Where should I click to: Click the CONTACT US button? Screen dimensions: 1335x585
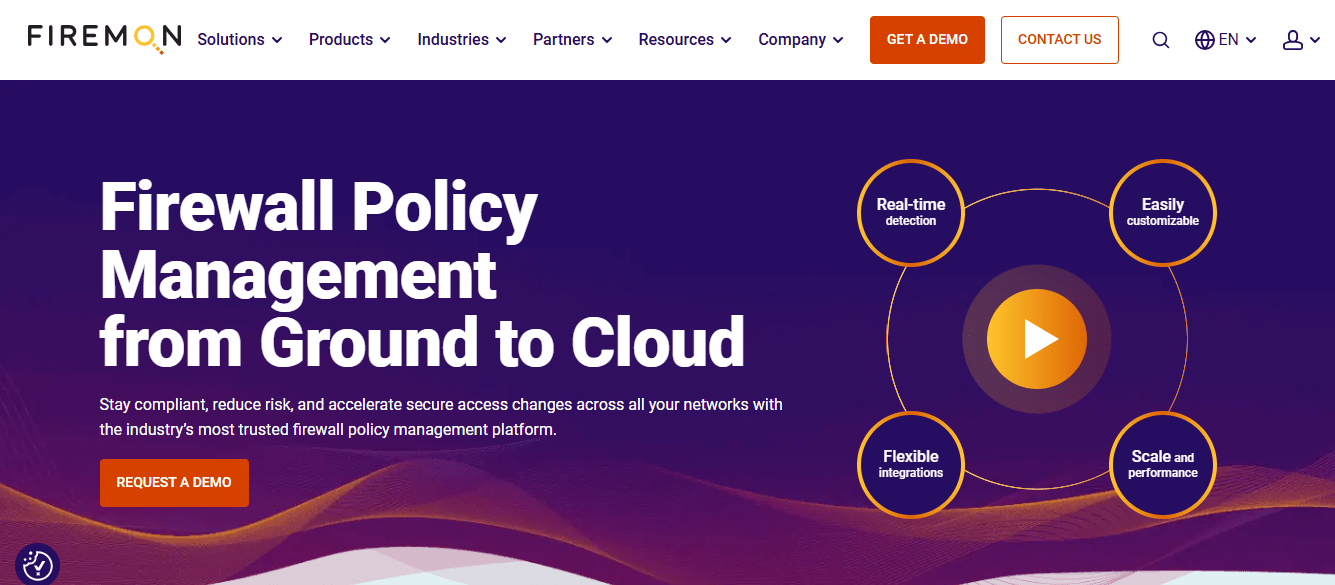(1059, 40)
